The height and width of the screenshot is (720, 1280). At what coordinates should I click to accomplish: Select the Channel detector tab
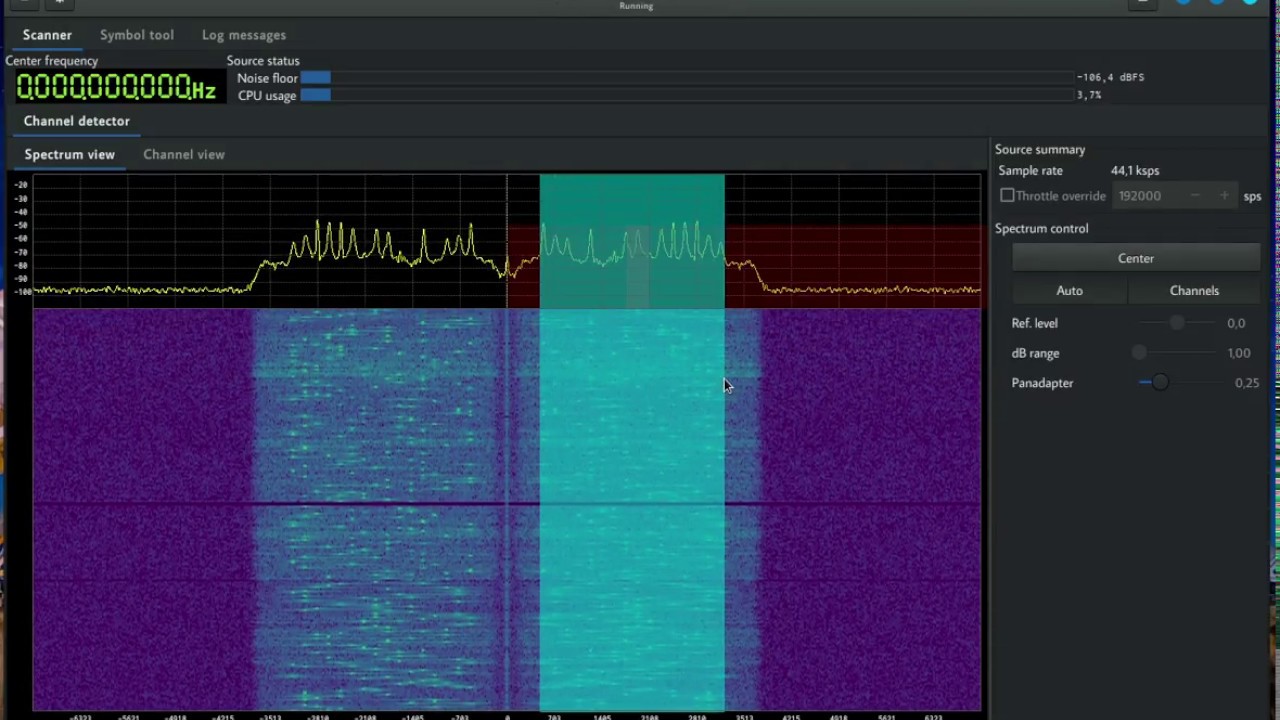pyautogui.click(x=77, y=121)
